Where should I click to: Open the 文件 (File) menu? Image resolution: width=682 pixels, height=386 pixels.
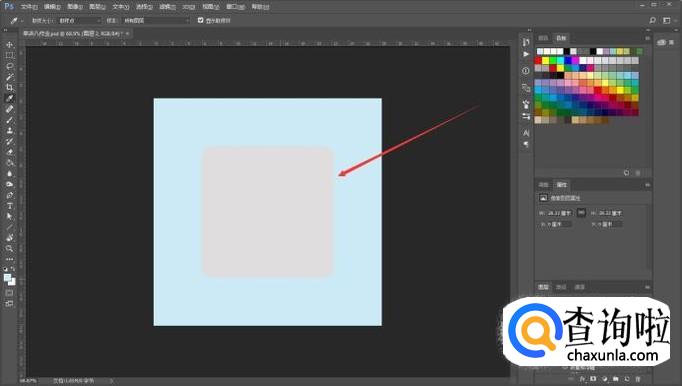point(29,7)
